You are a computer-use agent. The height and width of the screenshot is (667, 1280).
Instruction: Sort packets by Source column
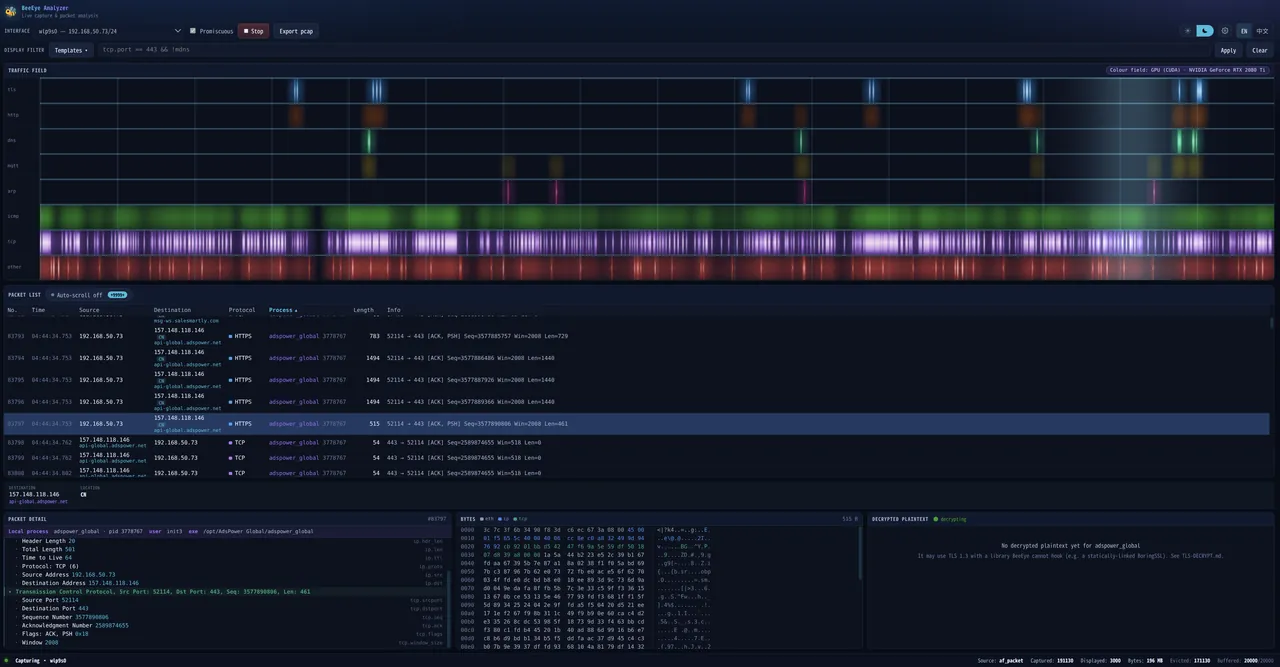point(89,310)
